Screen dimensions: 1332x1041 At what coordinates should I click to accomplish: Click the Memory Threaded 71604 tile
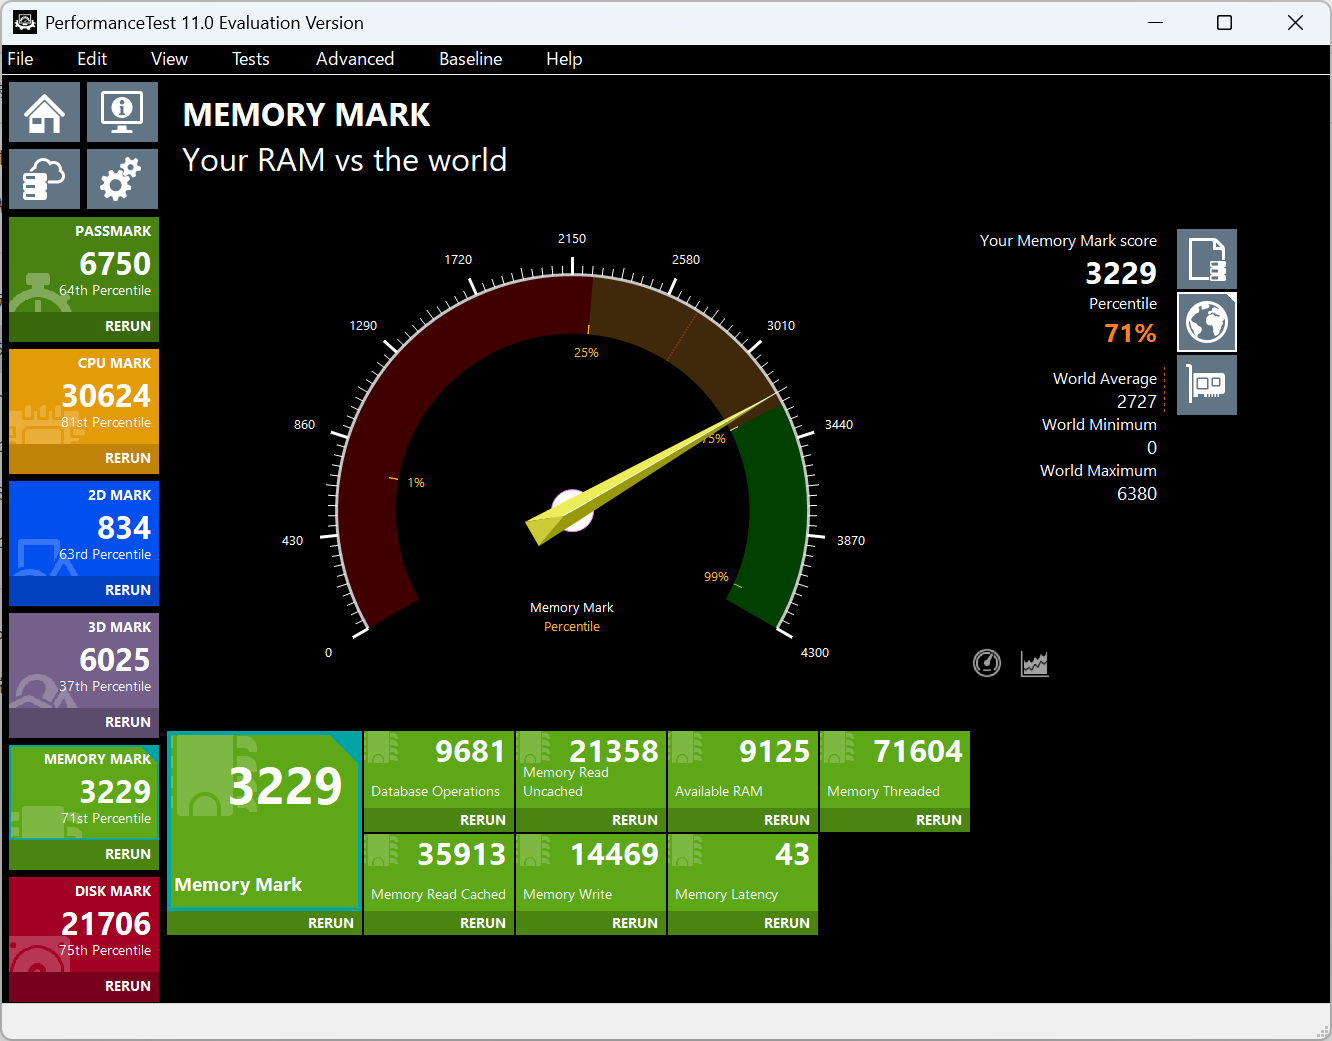click(x=895, y=769)
